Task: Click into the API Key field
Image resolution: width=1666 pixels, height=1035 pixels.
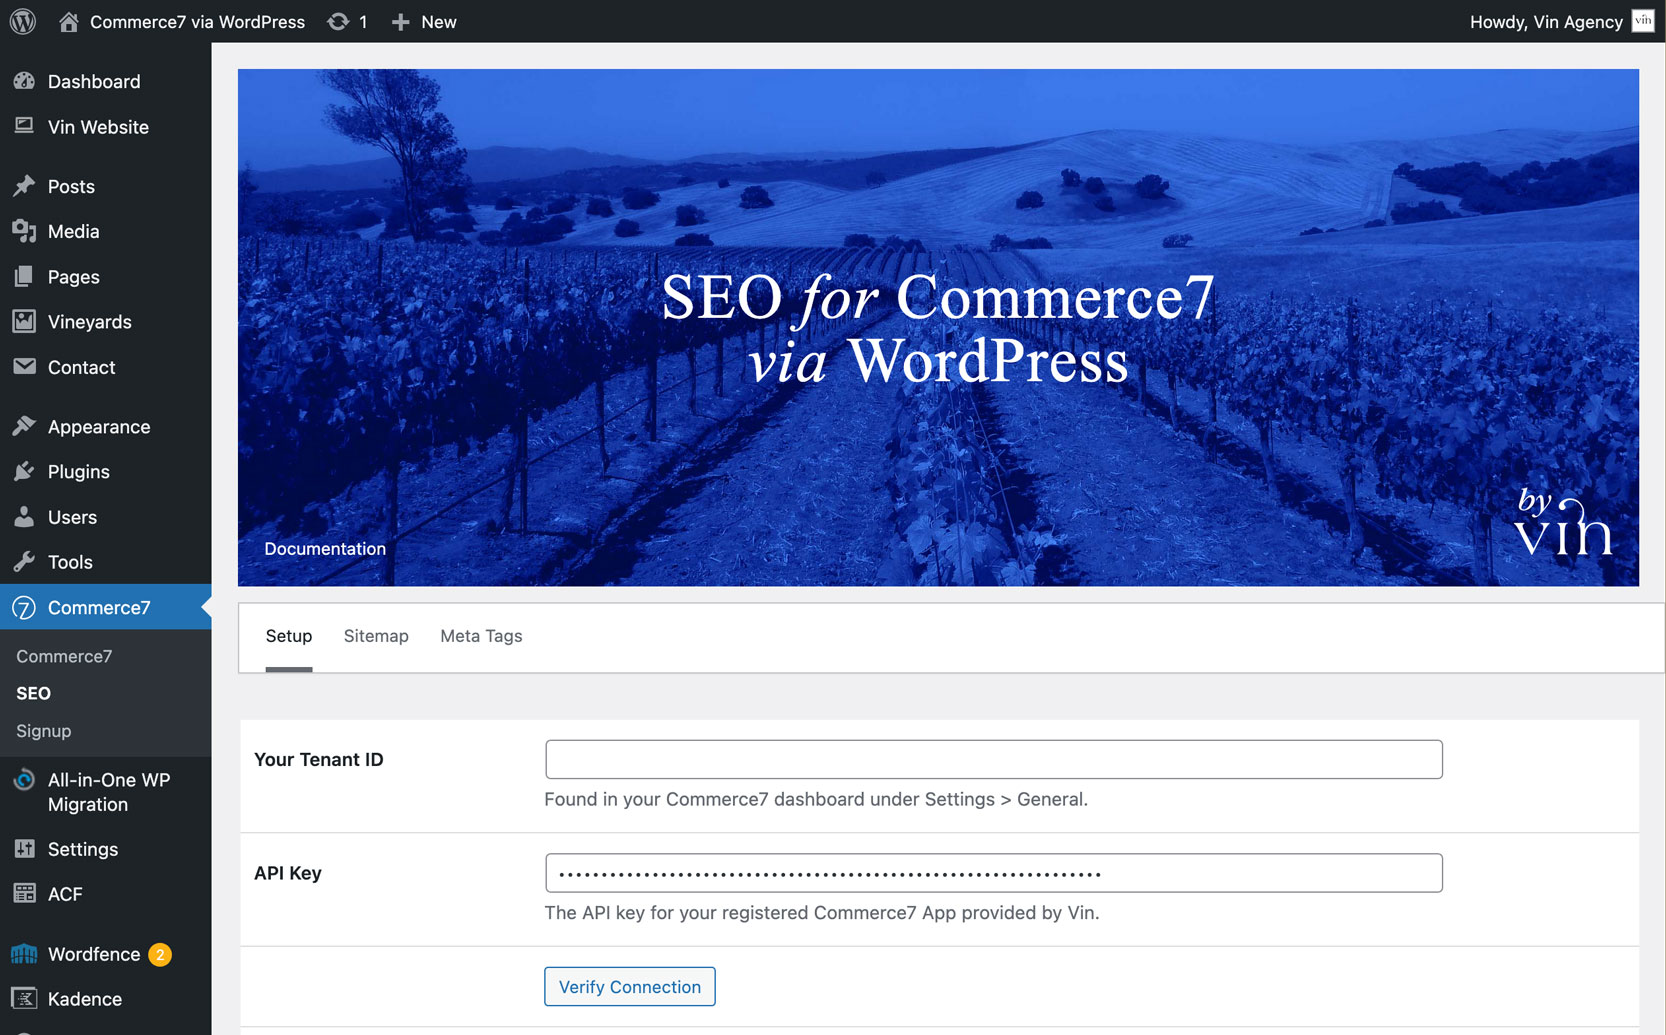Action: [993, 873]
